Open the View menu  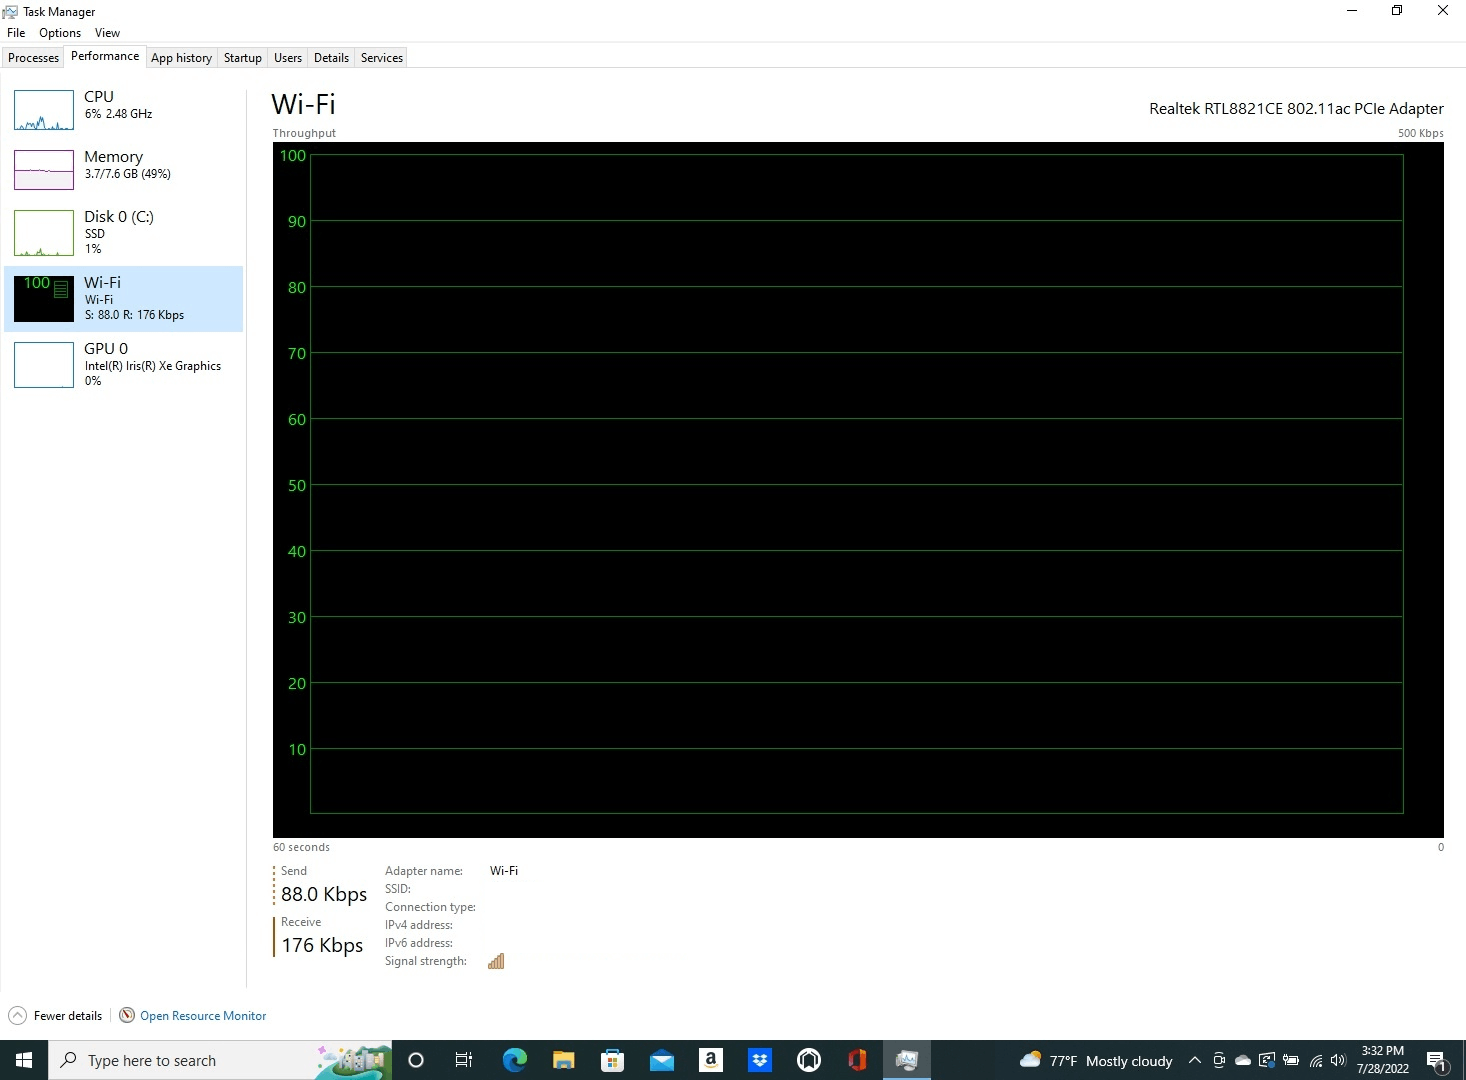(107, 32)
